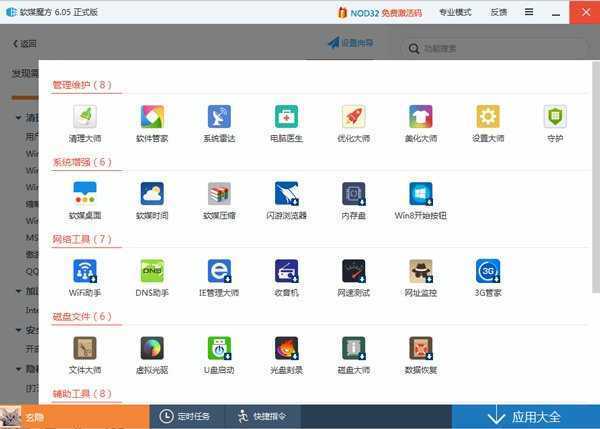Open 守护 shield icon
Image resolution: width=600 pixels, height=429 pixels.
coord(555,116)
